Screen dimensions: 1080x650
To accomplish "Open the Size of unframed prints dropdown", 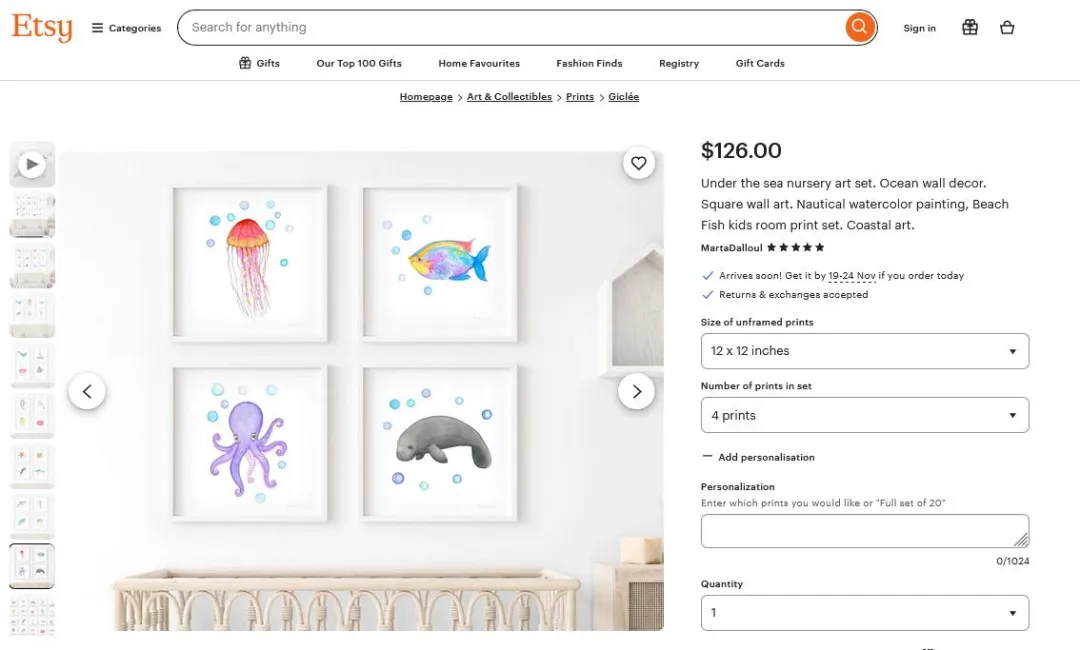I will [x=864, y=351].
